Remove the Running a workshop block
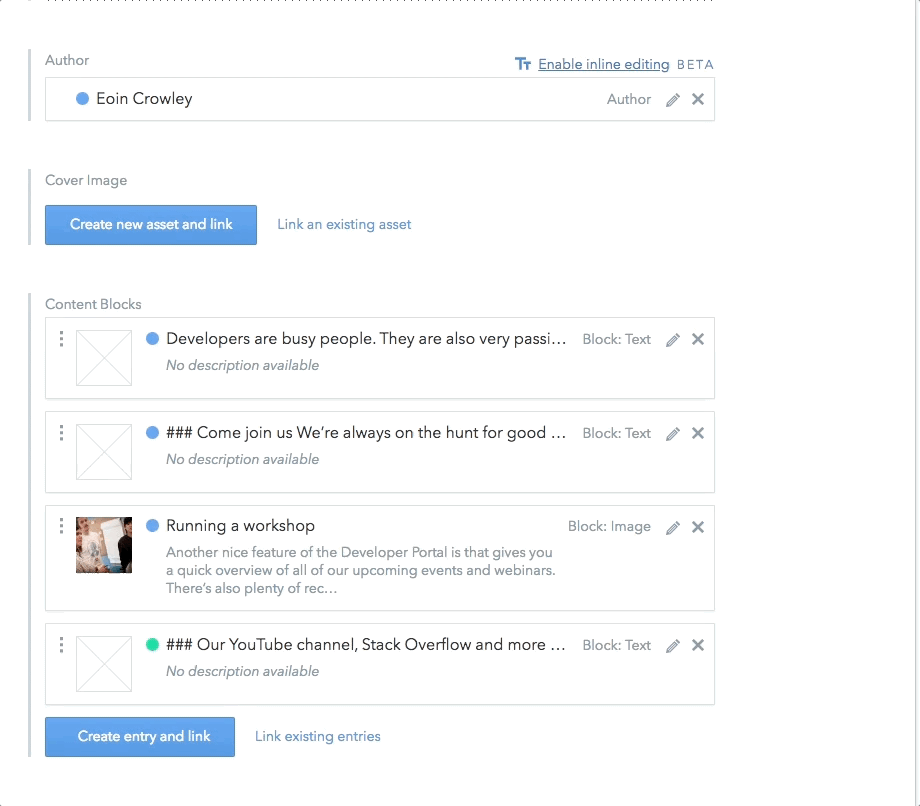The image size is (920, 806). click(x=698, y=527)
